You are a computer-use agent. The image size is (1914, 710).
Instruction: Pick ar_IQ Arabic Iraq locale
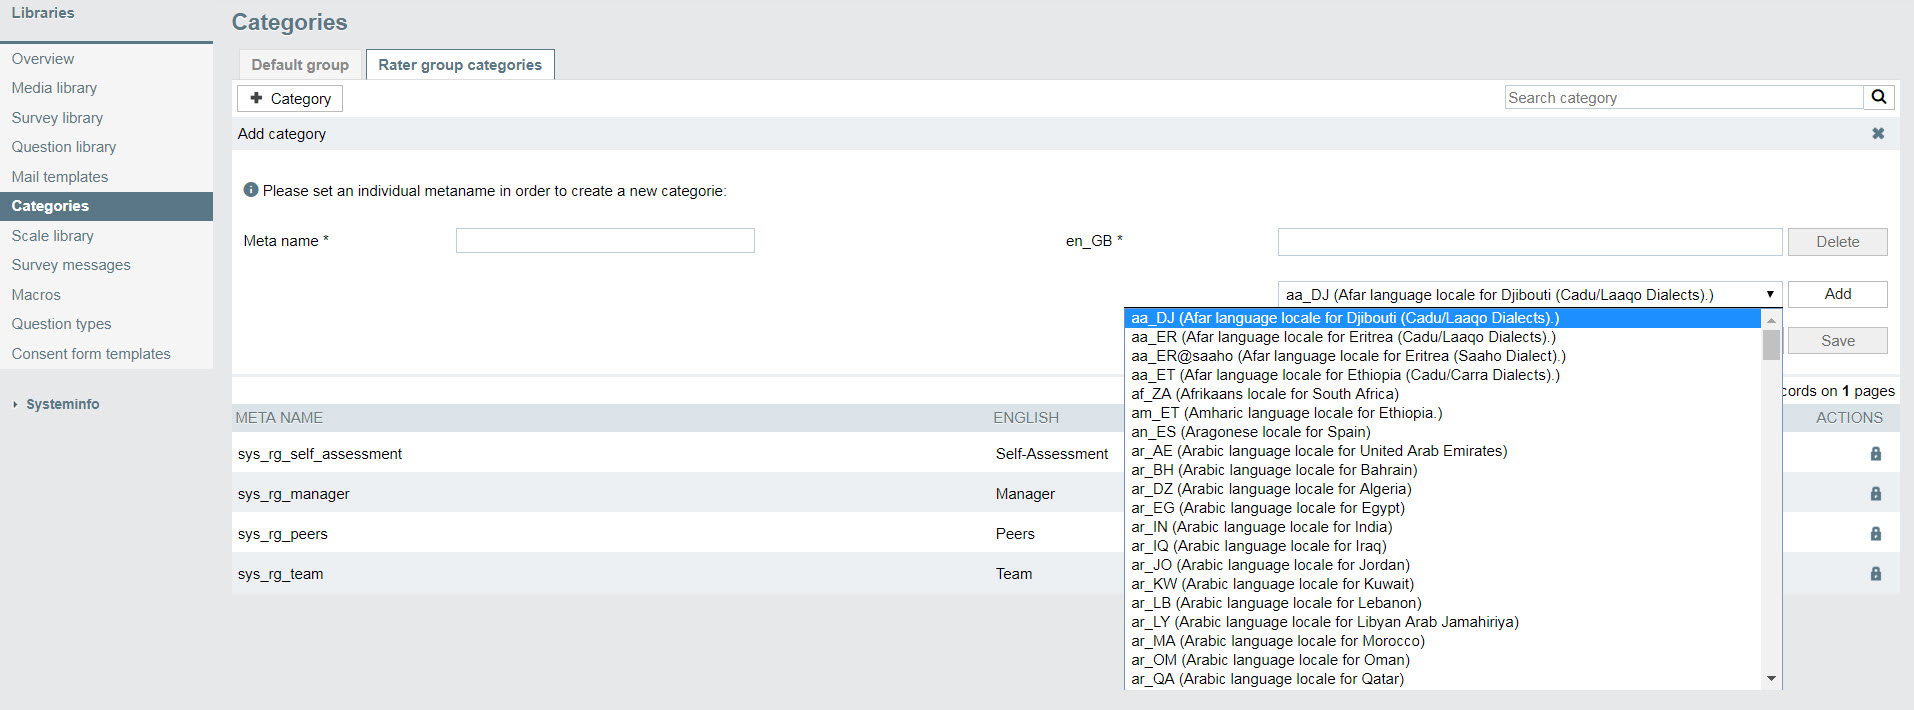click(x=1442, y=546)
